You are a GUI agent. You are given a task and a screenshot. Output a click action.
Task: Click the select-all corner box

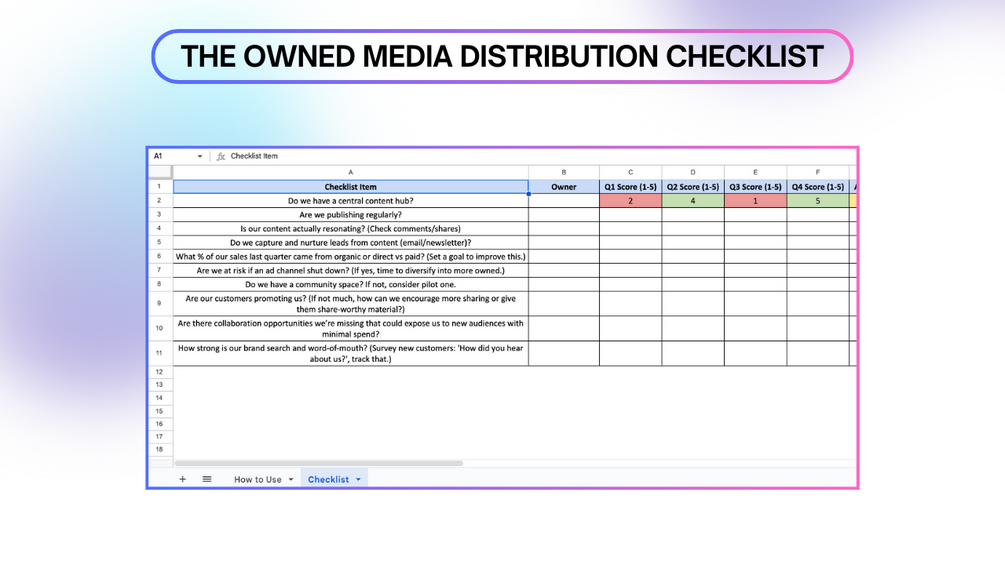160,172
